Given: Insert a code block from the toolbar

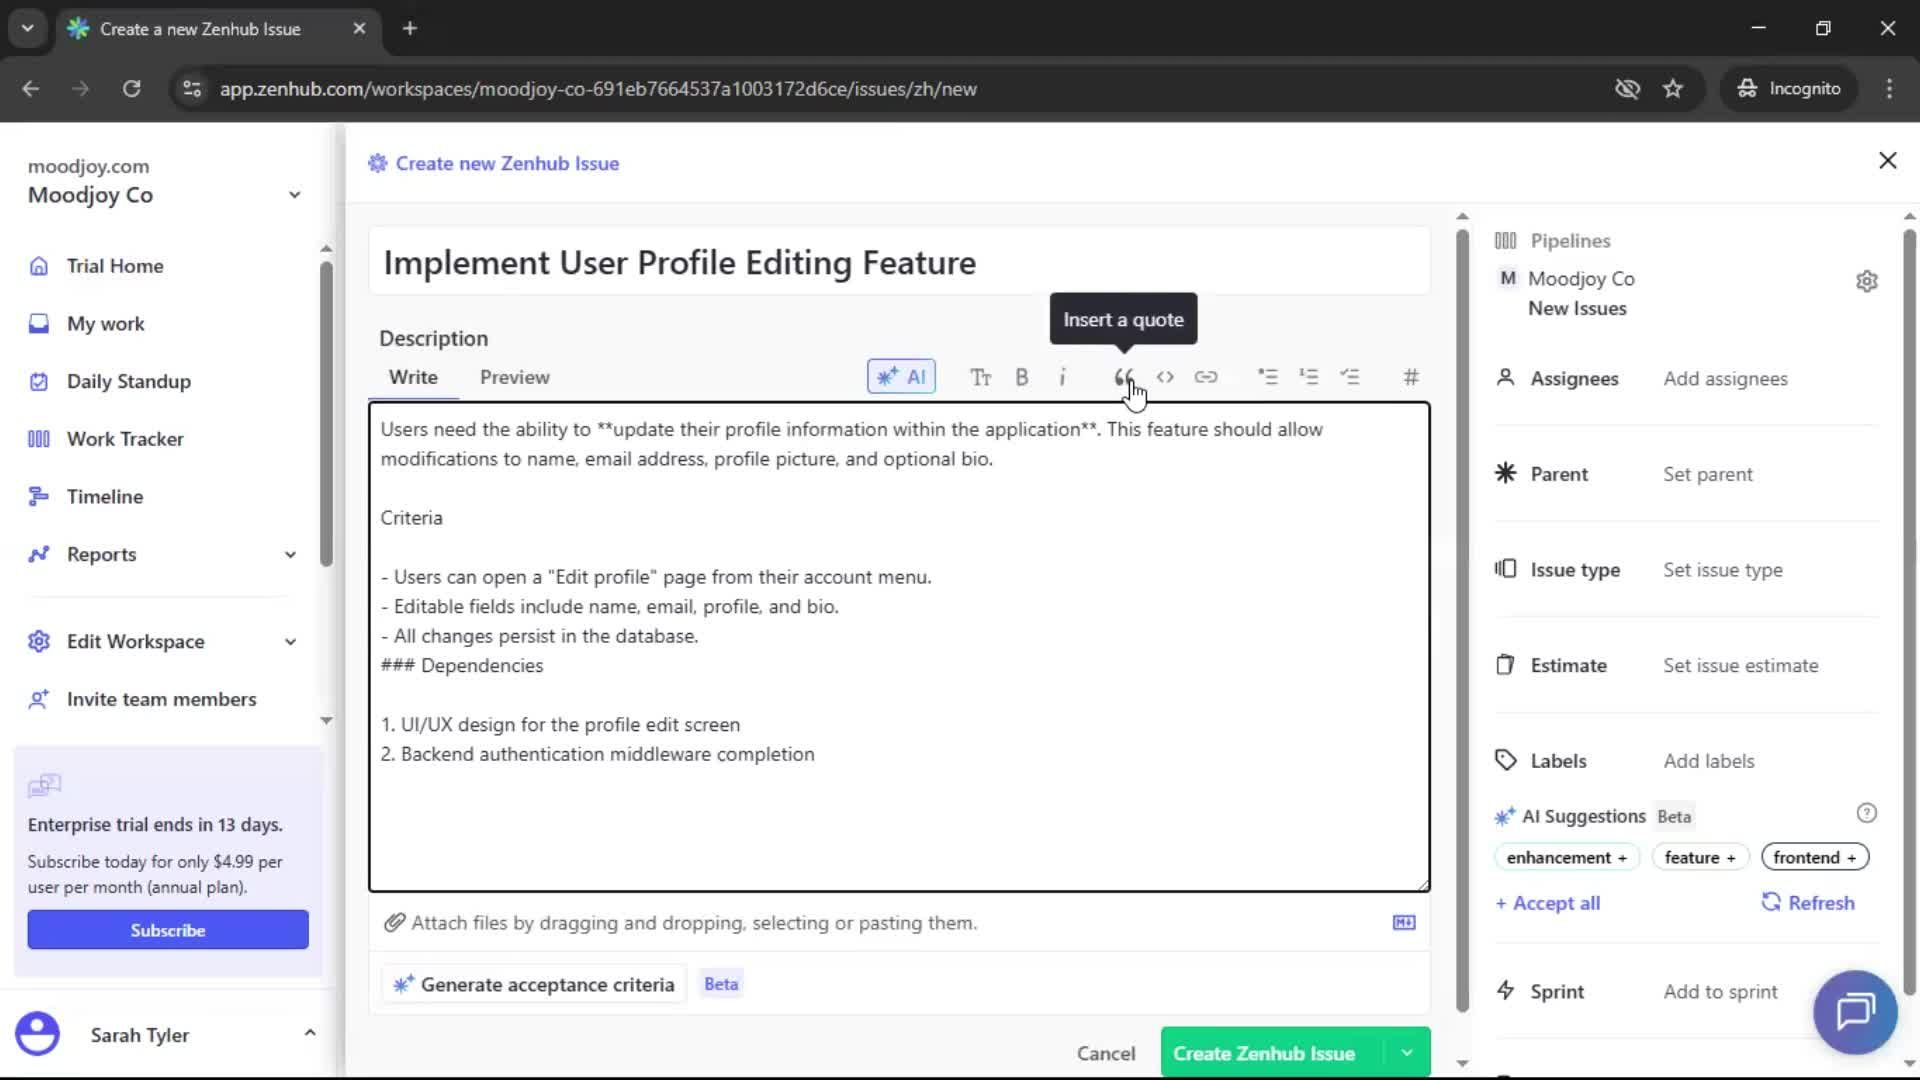Looking at the screenshot, I should [1164, 377].
